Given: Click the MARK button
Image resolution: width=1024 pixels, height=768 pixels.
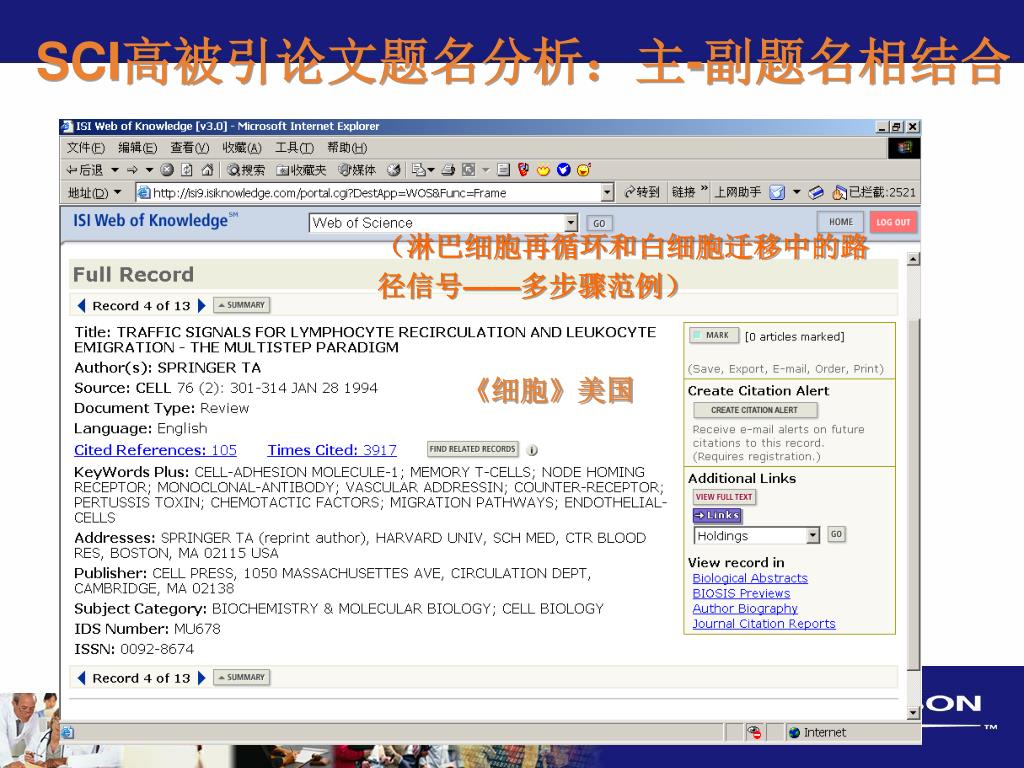Looking at the screenshot, I should [x=714, y=335].
